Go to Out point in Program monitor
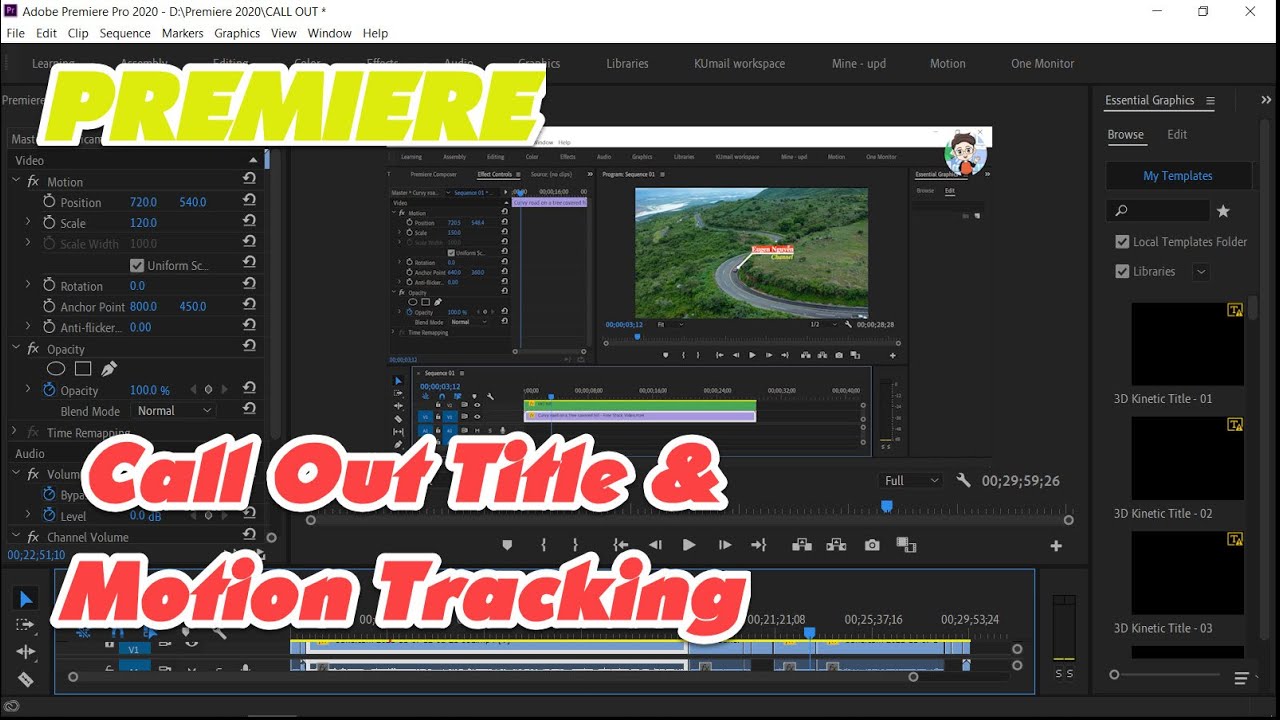The height and width of the screenshot is (720, 1280). [x=759, y=545]
